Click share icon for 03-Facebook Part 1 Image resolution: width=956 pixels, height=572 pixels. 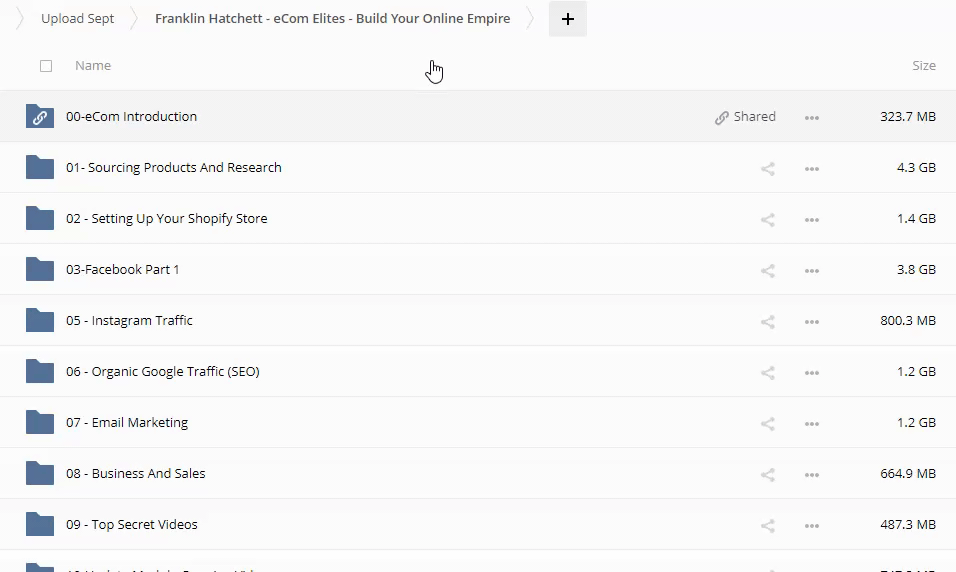click(x=768, y=270)
